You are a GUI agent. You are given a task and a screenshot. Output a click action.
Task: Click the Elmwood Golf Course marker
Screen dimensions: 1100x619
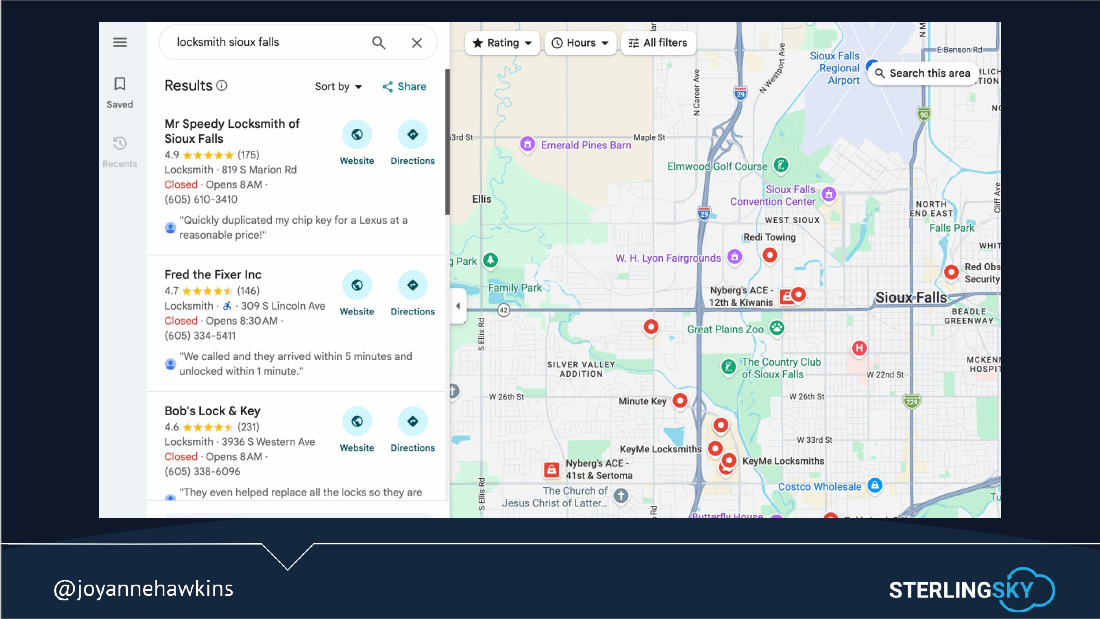pyautogui.click(x=781, y=166)
